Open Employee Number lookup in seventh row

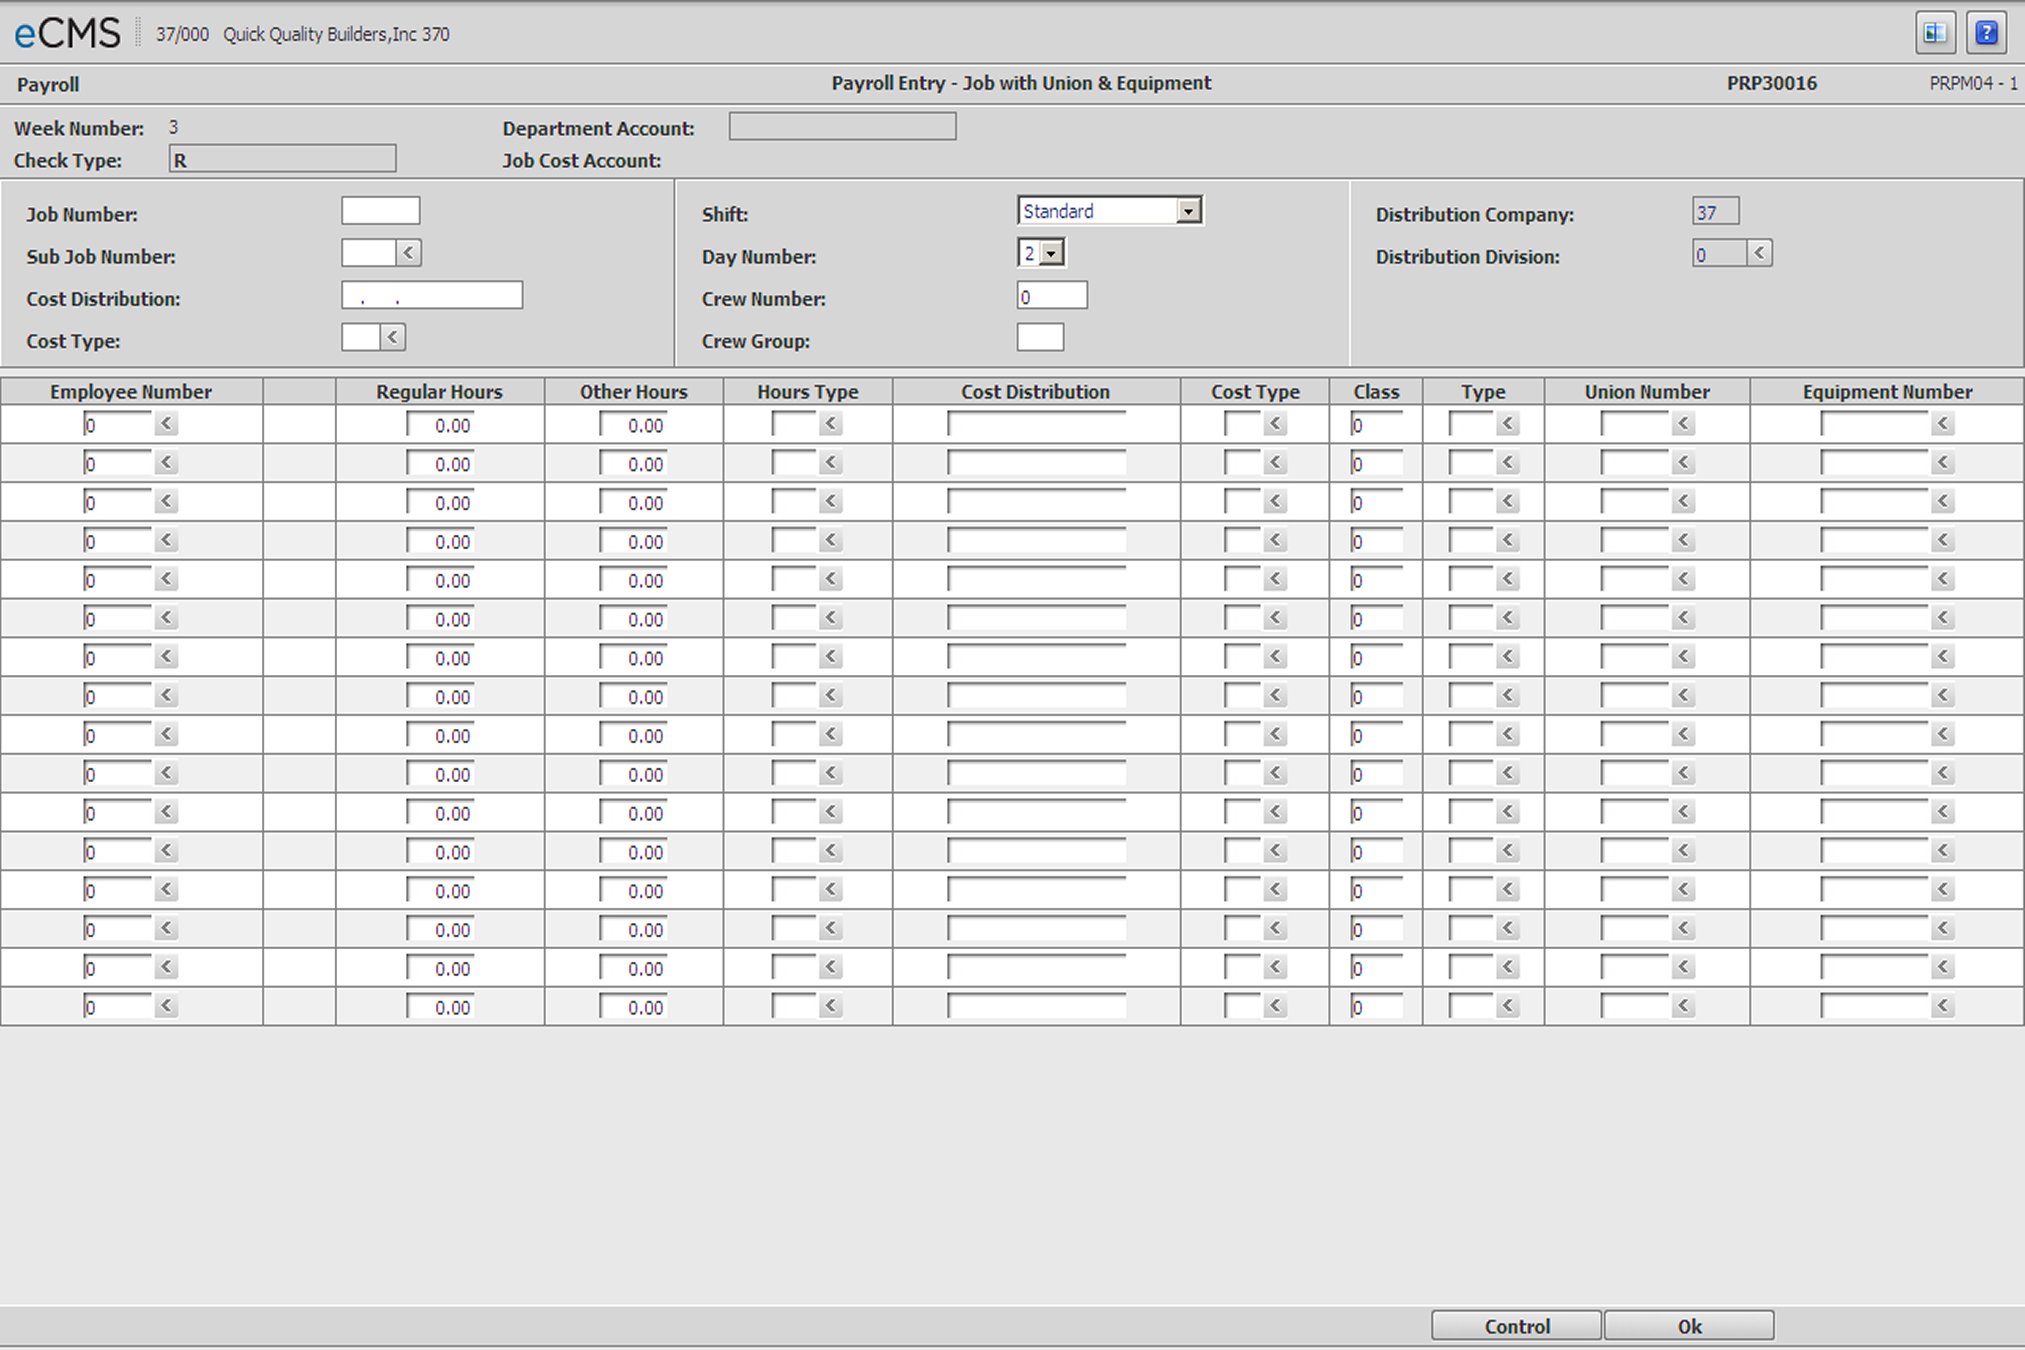pos(166,657)
